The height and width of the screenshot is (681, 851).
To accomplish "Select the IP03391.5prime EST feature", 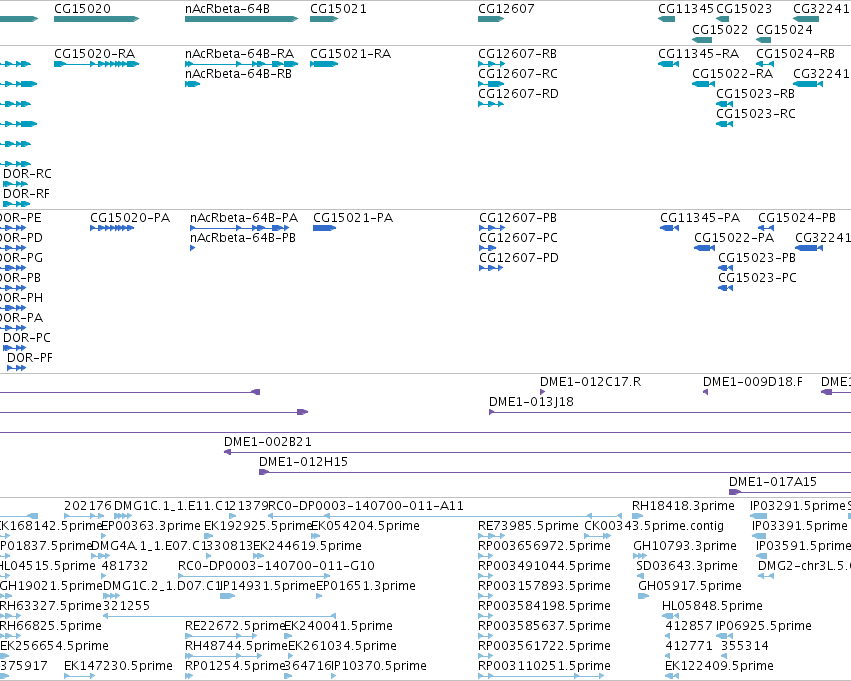I will 759,536.
